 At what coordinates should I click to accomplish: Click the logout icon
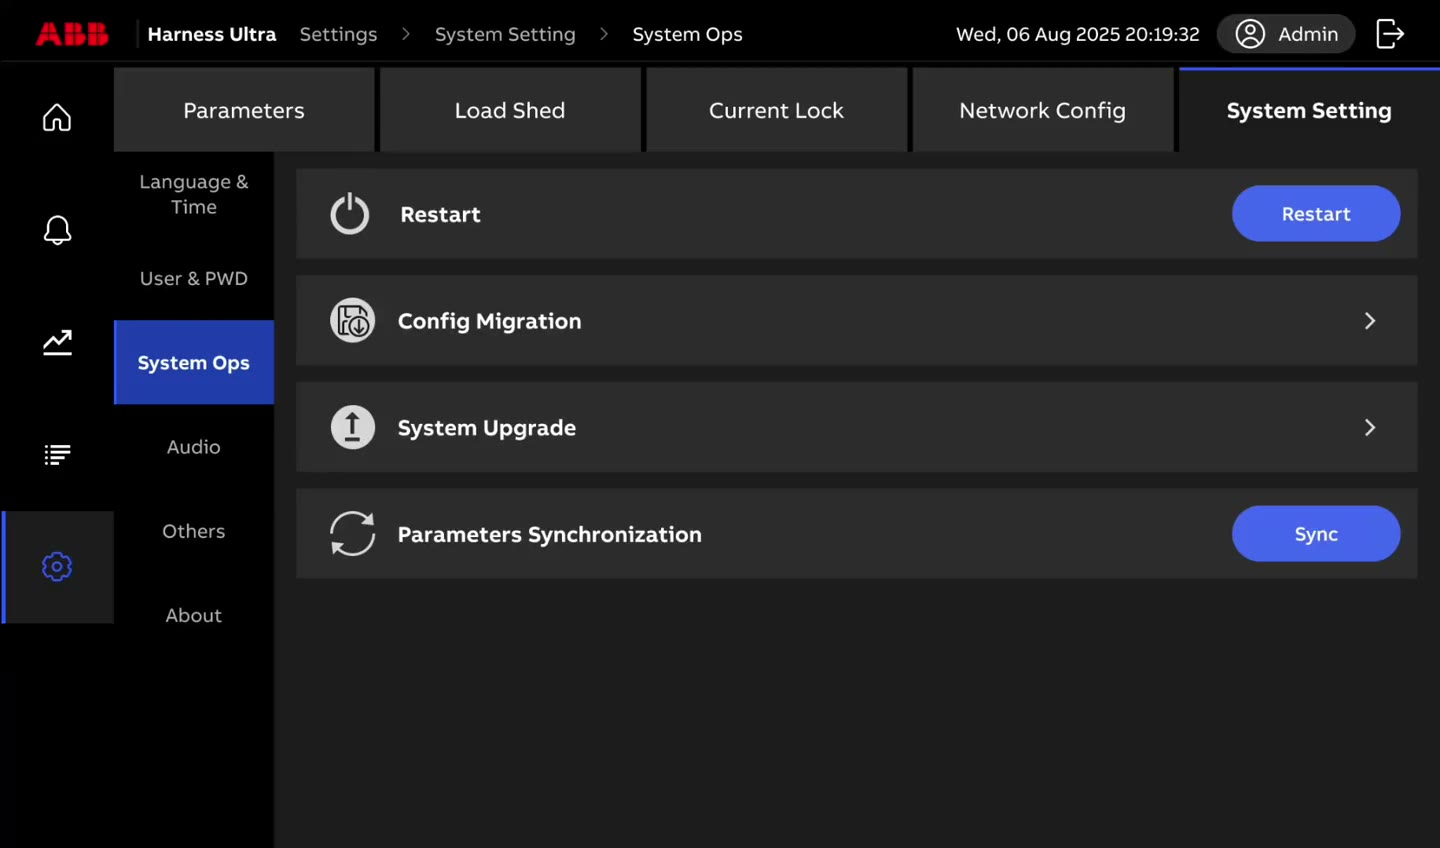point(1390,34)
